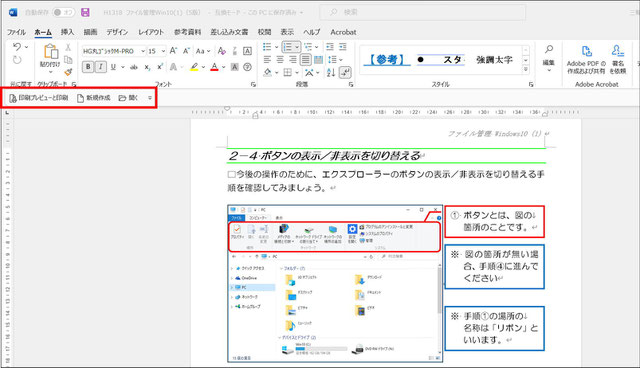Expand the Styles gallery more arrow

526,70
